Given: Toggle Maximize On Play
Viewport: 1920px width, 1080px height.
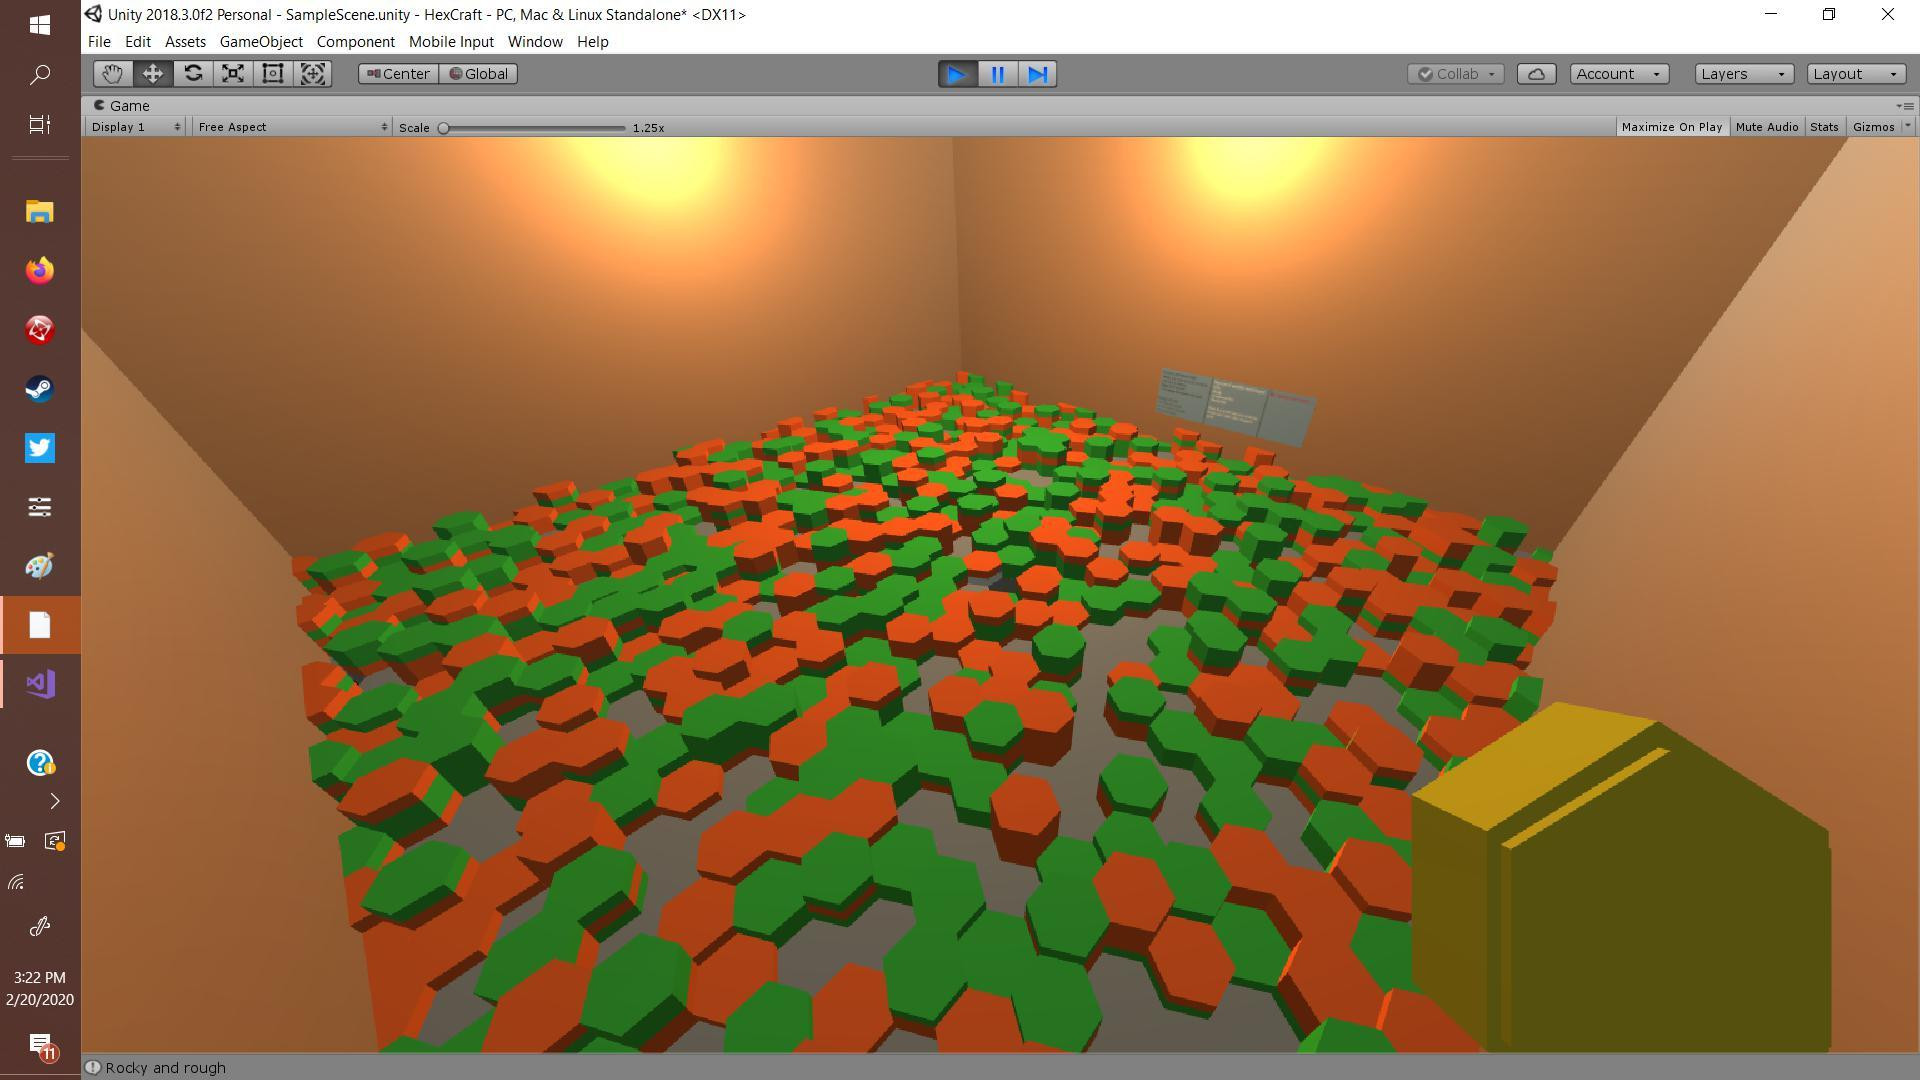Looking at the screenshot, I should click(1671, 127).
